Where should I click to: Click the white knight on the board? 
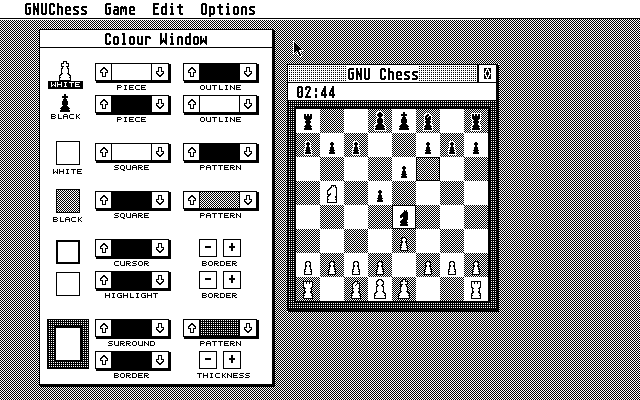332,193
